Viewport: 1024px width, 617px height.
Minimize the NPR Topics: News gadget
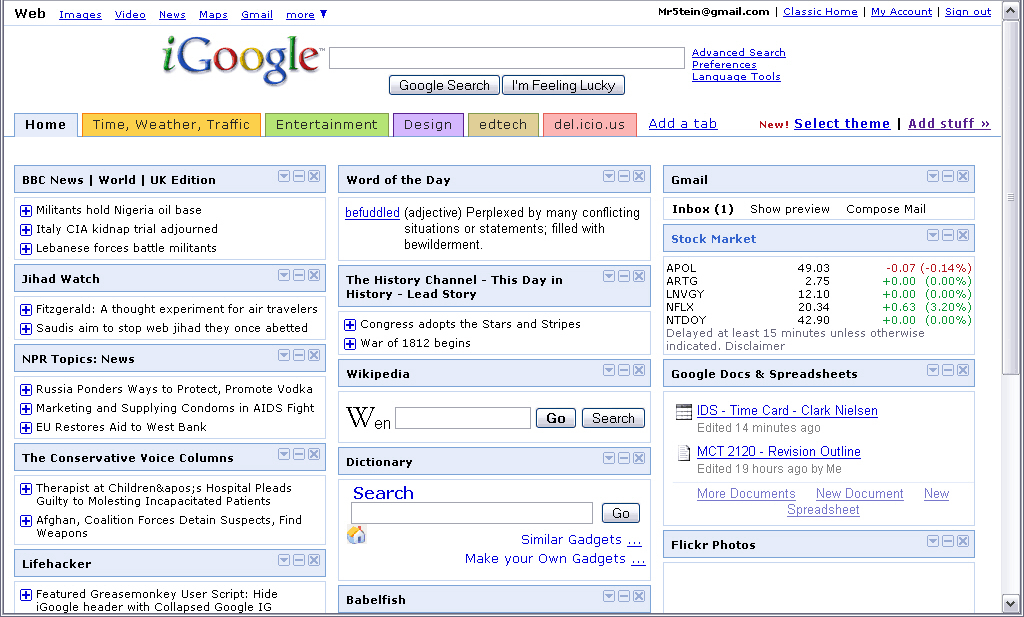click(299, 355)
